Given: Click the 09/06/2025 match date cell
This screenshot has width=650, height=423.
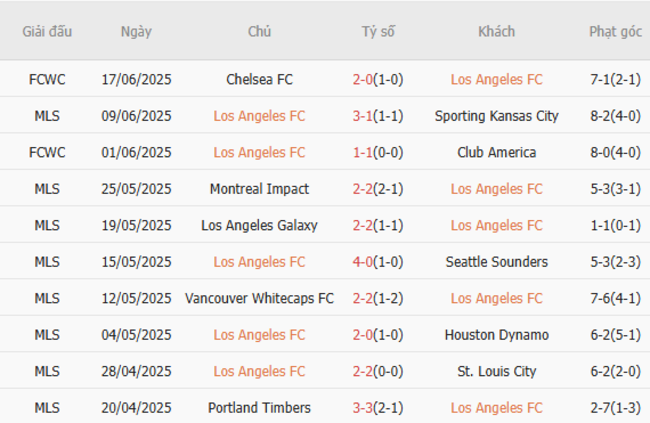Looking at the screenshot, I should 136,116.
